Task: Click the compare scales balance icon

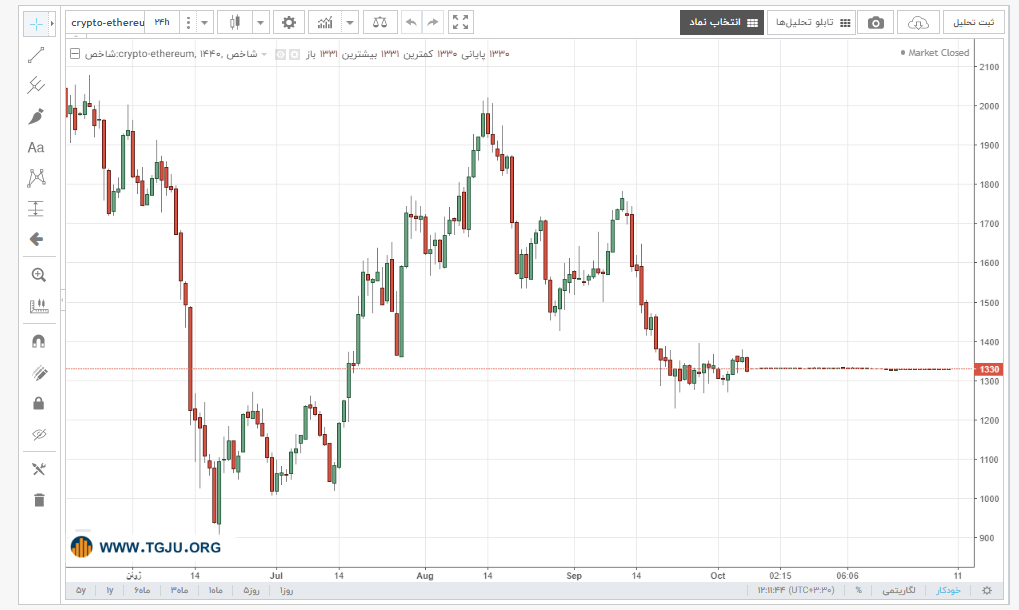Action: point(380,23)
